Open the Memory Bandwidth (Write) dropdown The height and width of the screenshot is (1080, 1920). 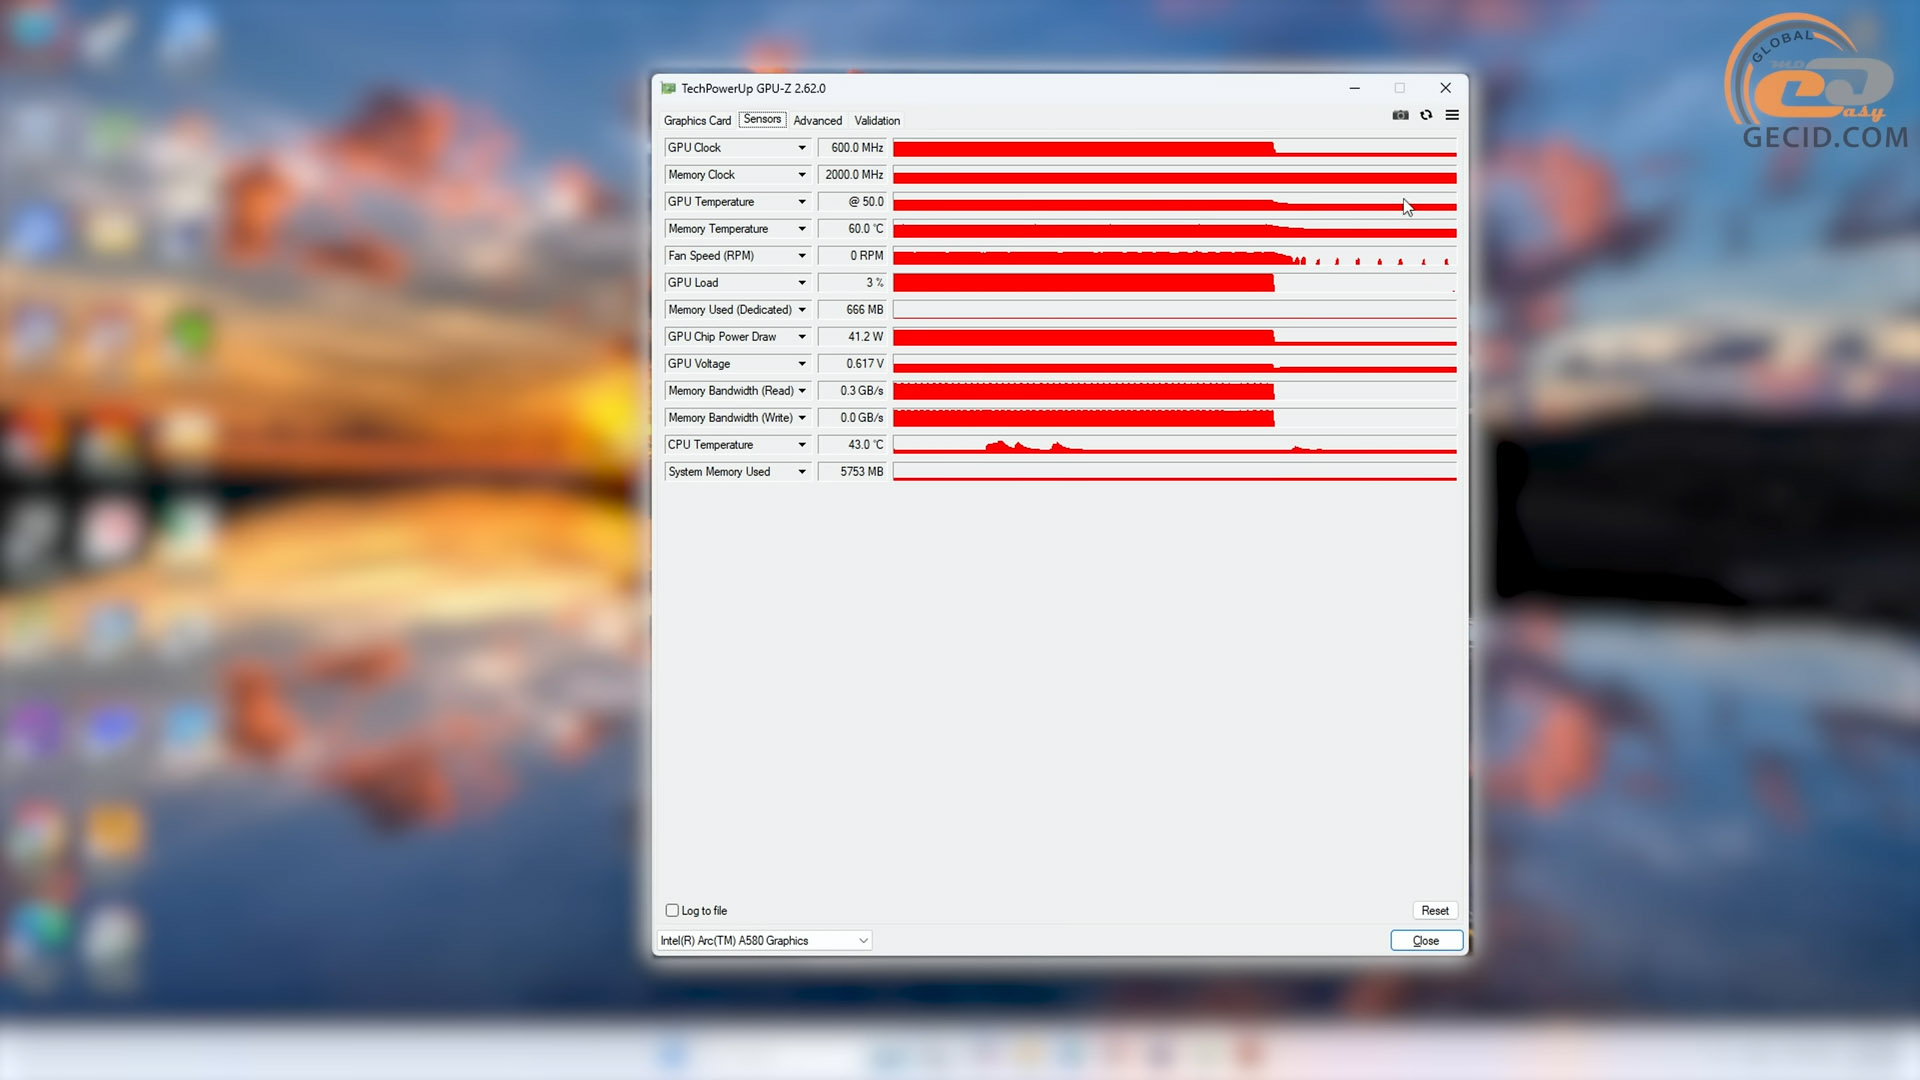point(802,417)
